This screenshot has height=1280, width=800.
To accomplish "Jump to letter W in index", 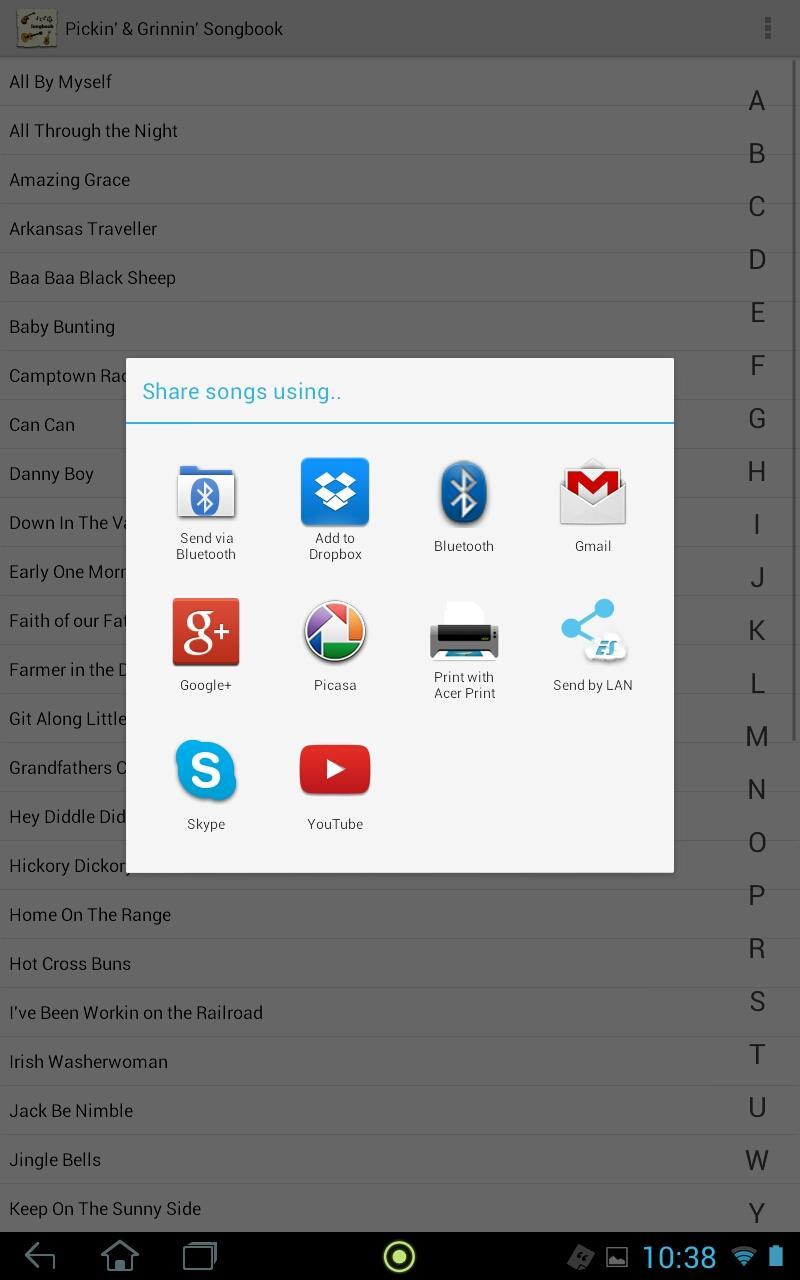I will [x=757, y=1160].
